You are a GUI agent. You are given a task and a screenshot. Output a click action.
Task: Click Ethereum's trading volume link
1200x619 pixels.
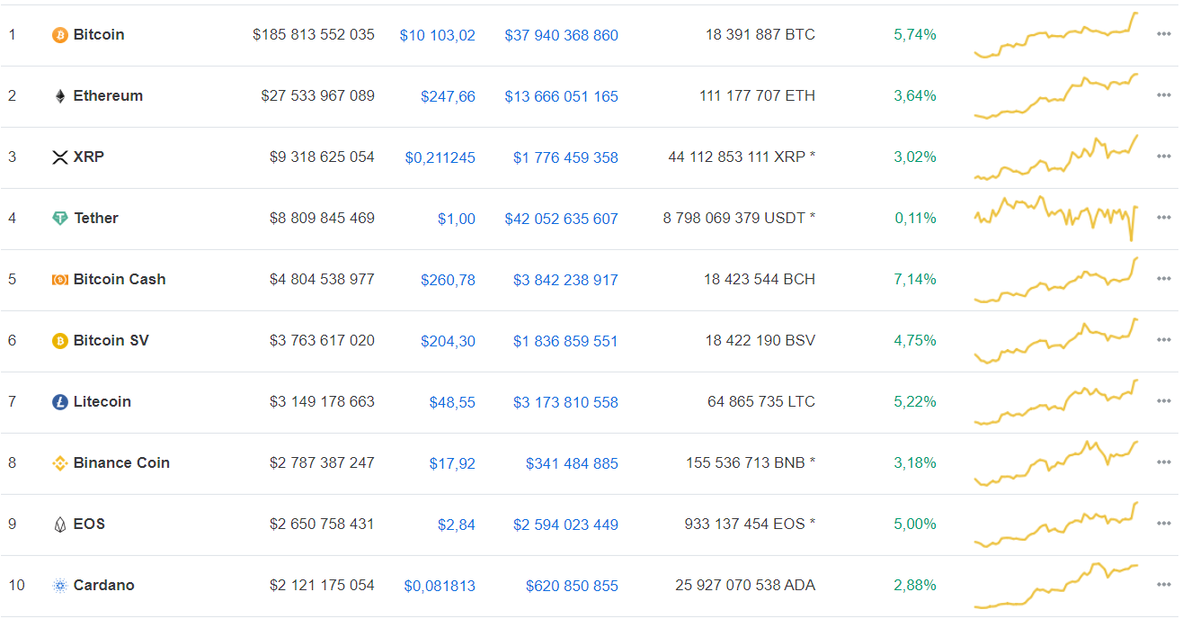(x=561, y=96)
